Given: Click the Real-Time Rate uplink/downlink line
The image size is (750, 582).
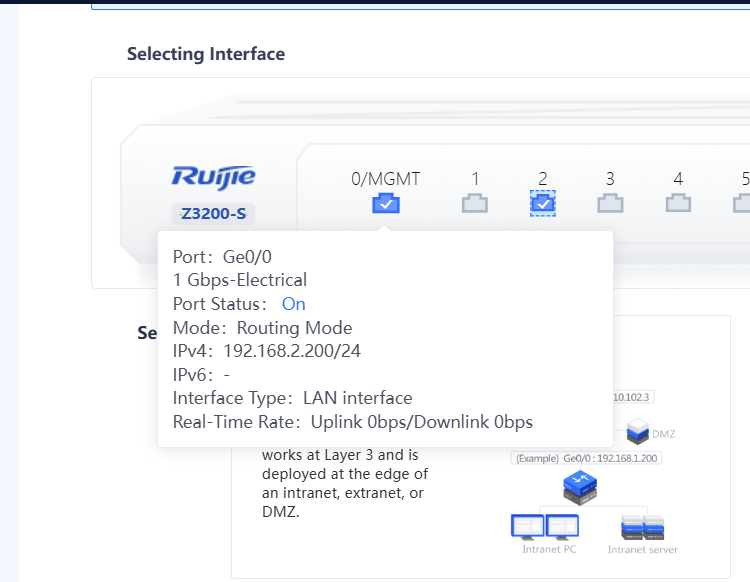Looking at the screenshot, I should tap(352, 422).
